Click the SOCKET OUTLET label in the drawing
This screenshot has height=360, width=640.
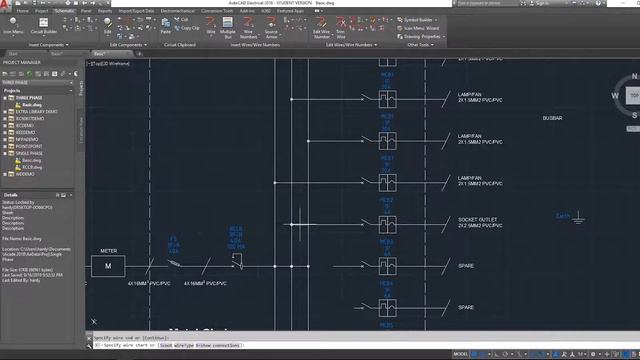(x=478, y=220)
